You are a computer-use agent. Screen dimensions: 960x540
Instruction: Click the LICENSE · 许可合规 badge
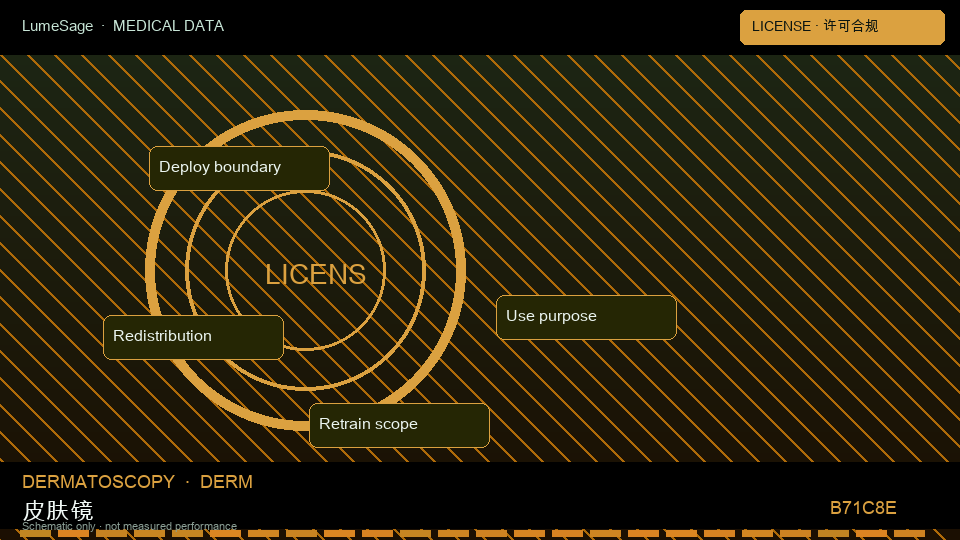(x=842, y=27)
